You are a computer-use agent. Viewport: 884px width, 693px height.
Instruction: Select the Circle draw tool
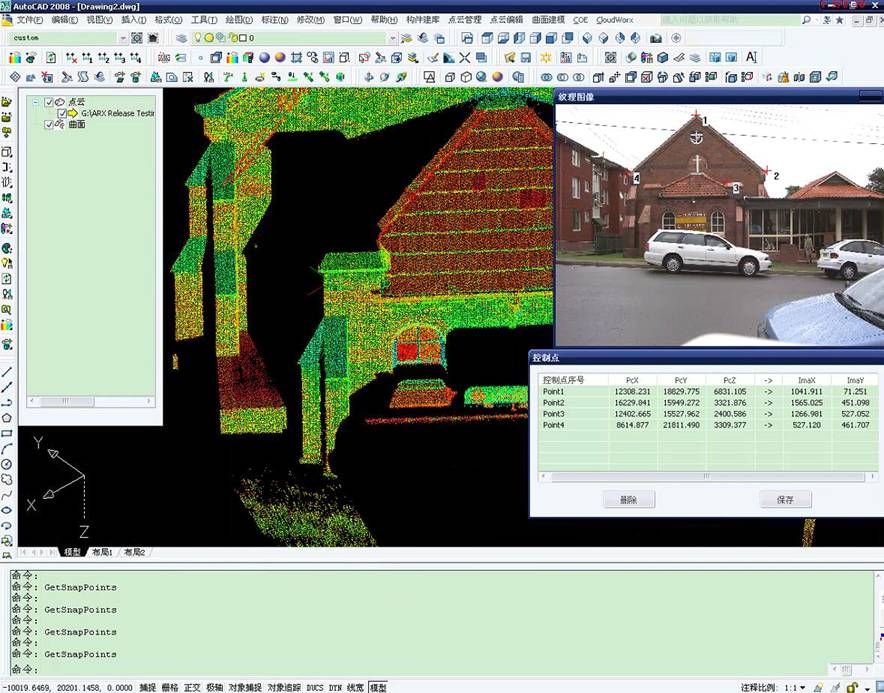[x=7, y=464]
